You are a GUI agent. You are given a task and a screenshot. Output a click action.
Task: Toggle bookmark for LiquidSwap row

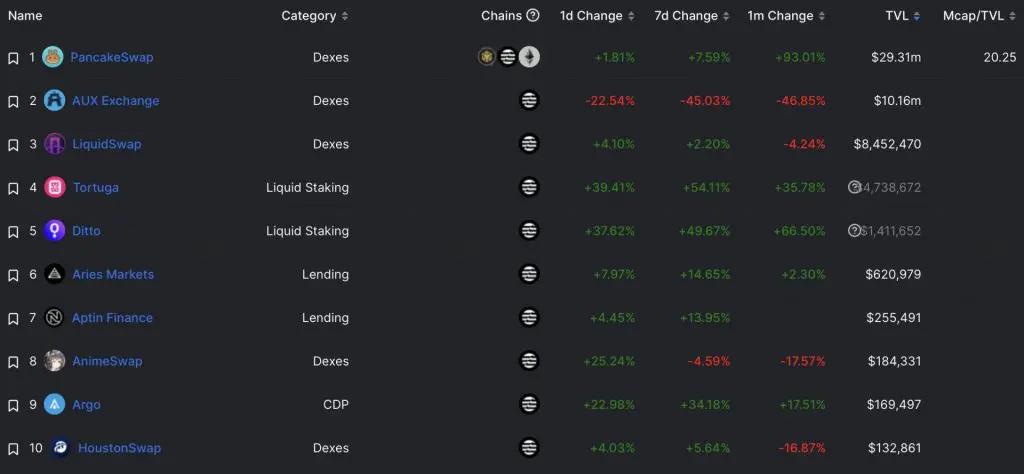13,145
